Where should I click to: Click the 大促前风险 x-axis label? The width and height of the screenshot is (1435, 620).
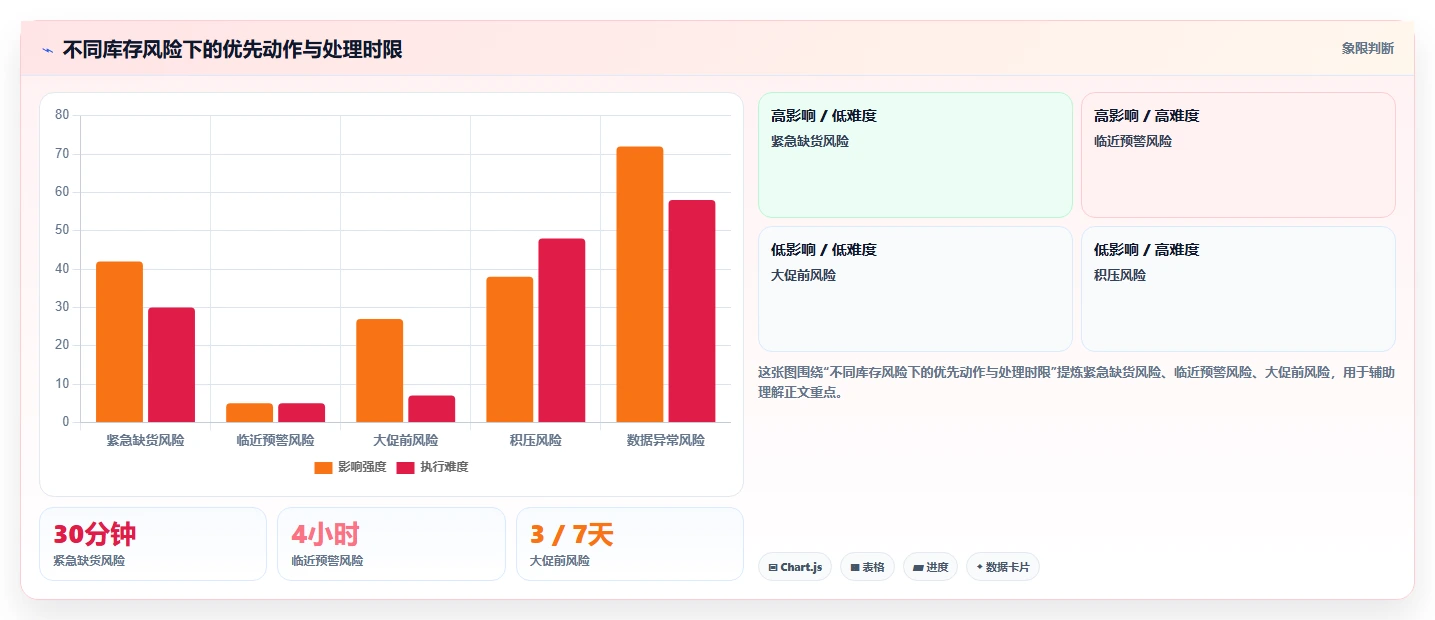point(406,440)
